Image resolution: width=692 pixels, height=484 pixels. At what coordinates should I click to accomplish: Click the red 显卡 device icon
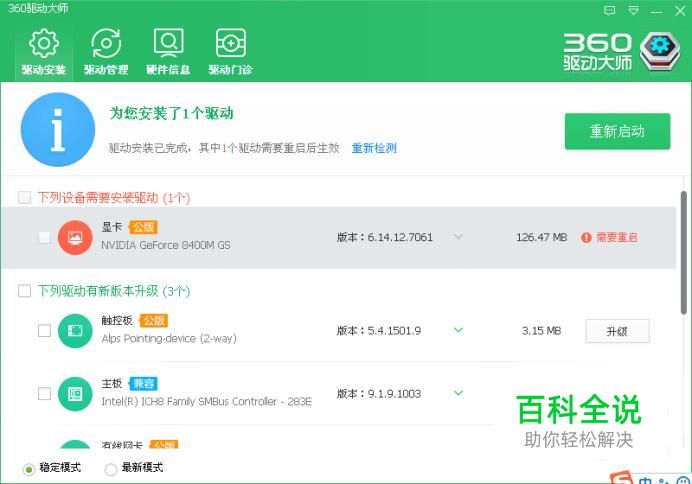75,237
